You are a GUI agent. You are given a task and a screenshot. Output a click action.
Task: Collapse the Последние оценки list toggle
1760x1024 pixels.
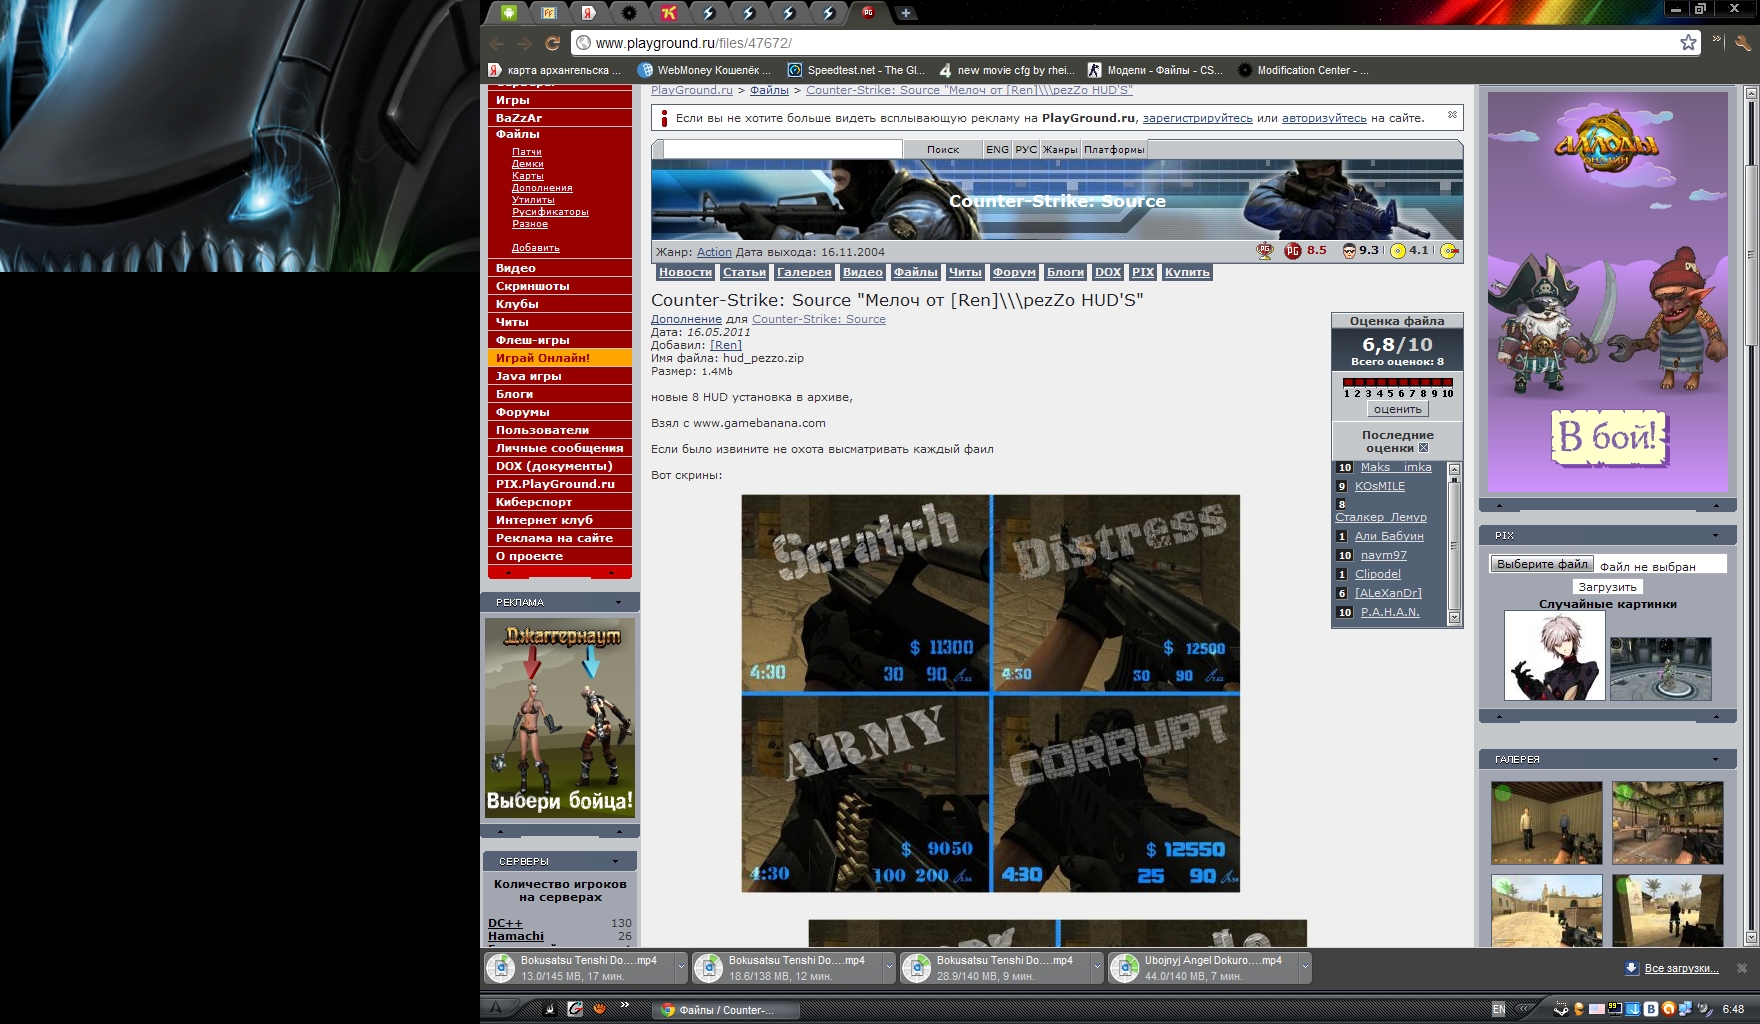[x=1423, y=448]
